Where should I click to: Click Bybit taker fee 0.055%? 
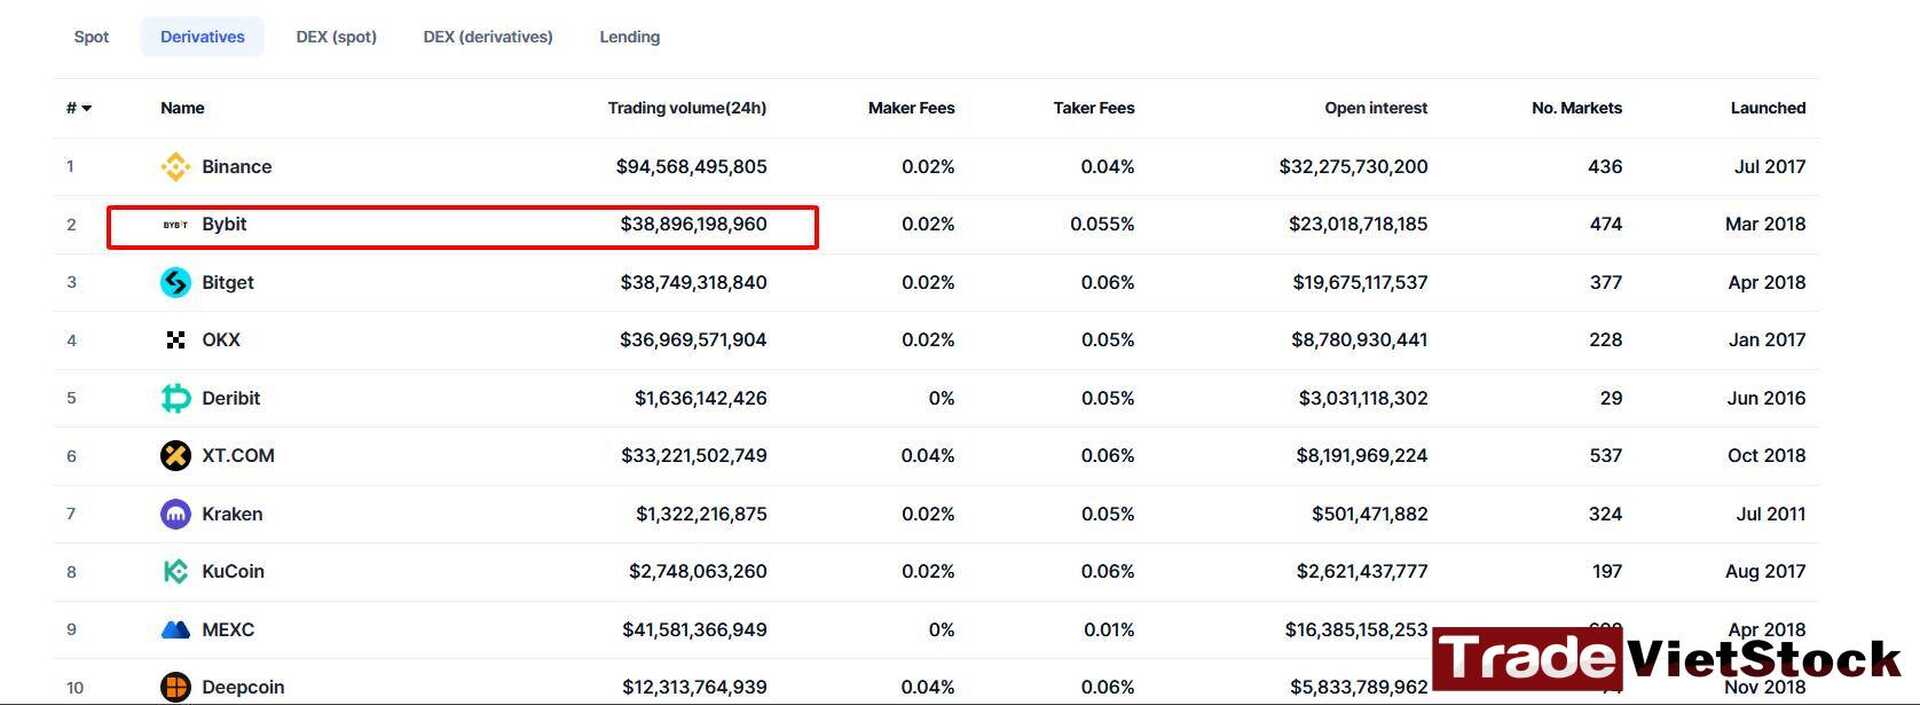1102,224
